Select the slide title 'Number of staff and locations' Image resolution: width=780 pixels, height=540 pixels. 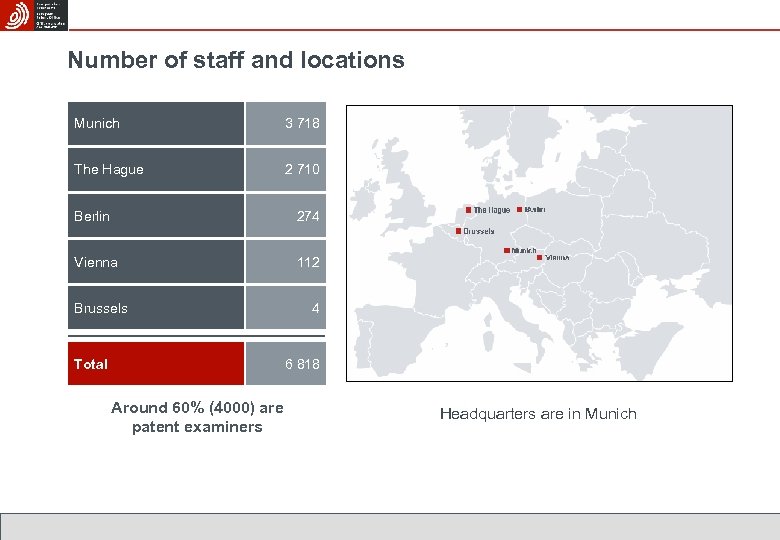point(236,60)
